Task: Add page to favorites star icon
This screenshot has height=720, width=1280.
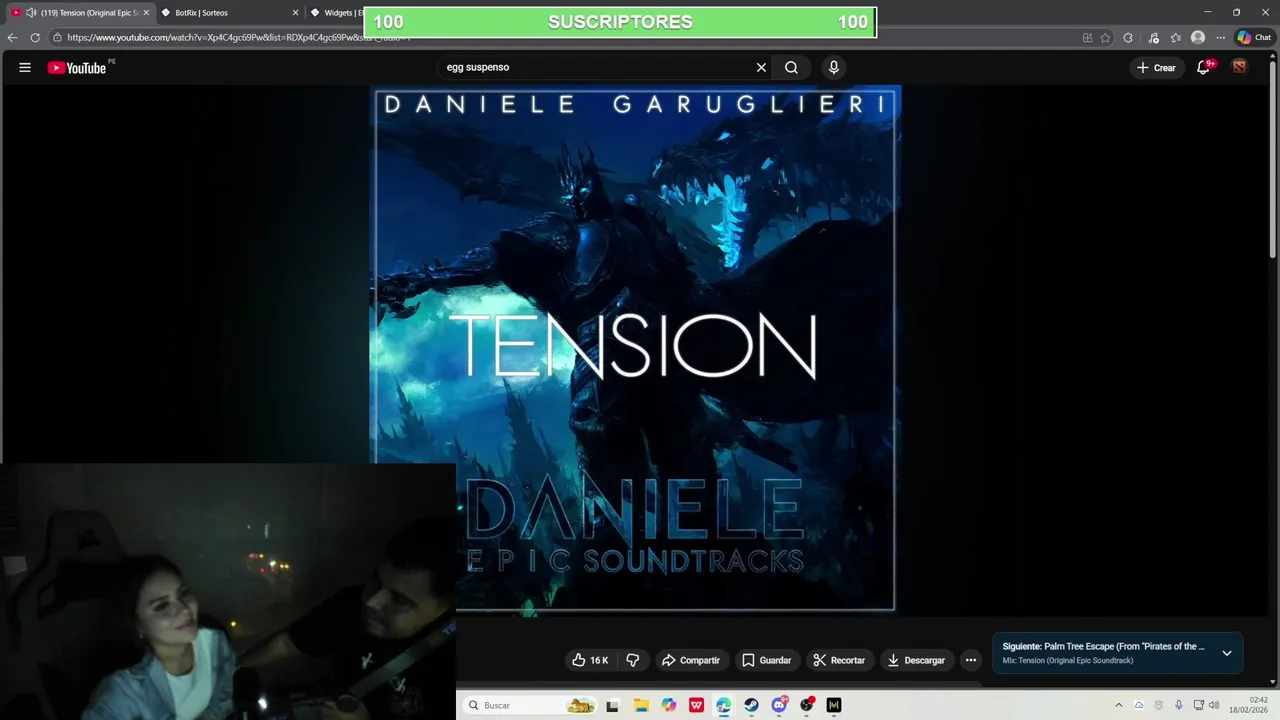Action: (x=1105, y=37)
